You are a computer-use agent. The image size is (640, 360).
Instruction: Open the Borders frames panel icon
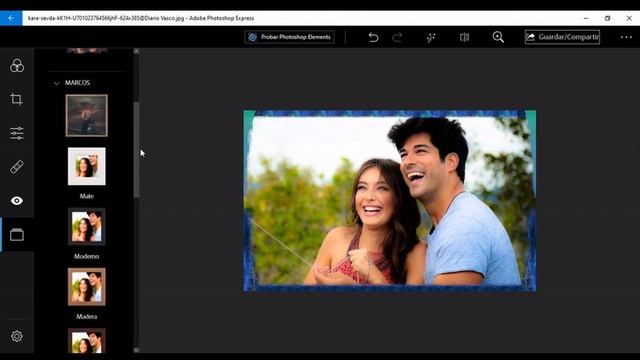tap(17, 235)
